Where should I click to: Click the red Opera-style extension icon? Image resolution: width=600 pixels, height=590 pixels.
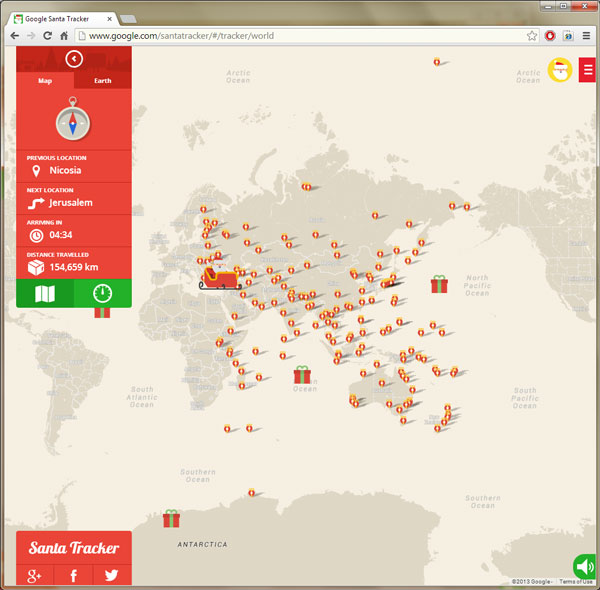point(550,36)
